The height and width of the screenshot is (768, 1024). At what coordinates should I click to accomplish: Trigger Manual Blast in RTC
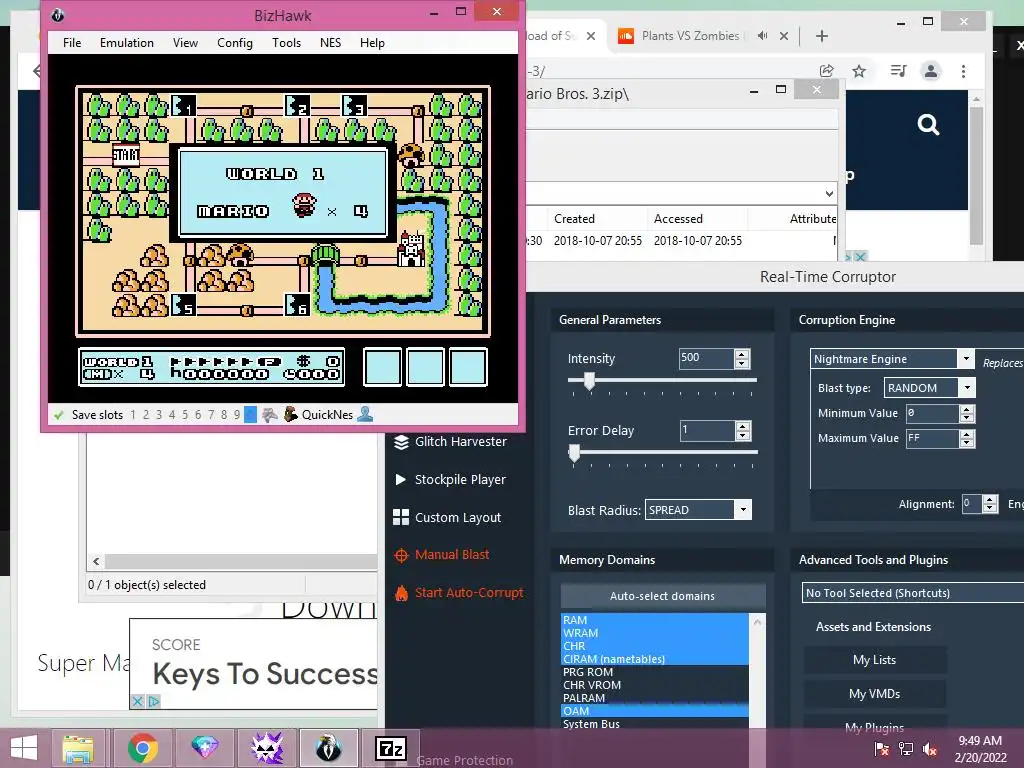[441, 555]
